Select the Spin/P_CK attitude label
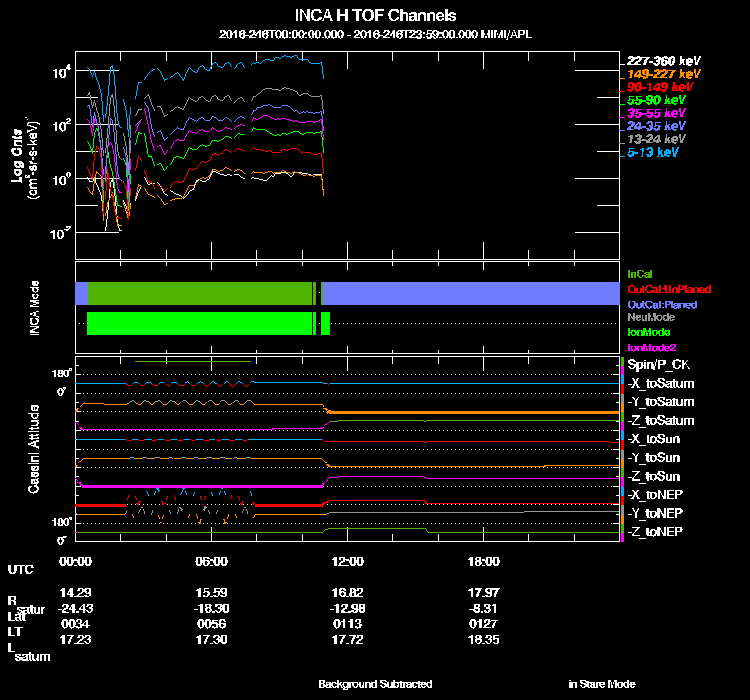Viewport: 750px width, 700px height. [659, 365]
